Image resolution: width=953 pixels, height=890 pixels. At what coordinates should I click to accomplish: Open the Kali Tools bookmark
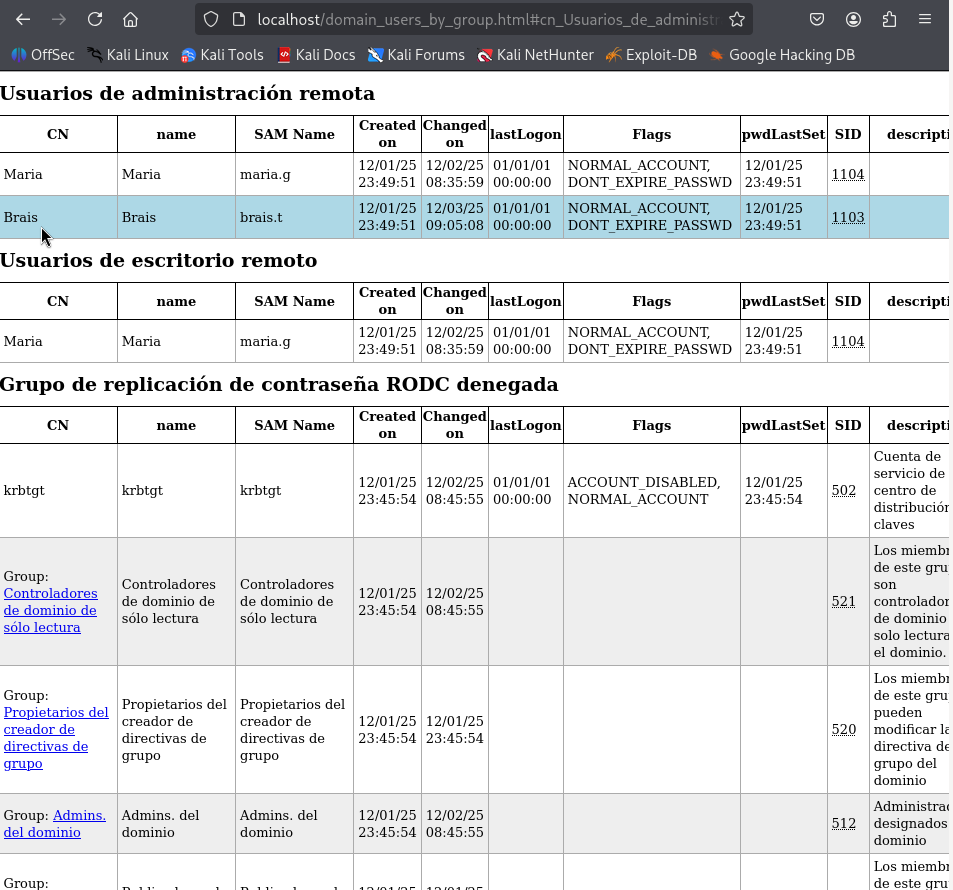(222, 55)
